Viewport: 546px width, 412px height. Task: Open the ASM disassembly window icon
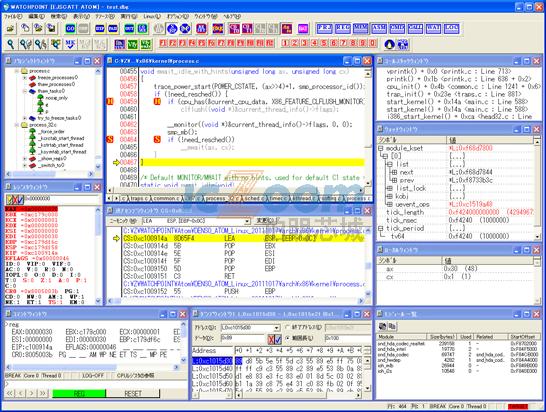coord(379,28)
